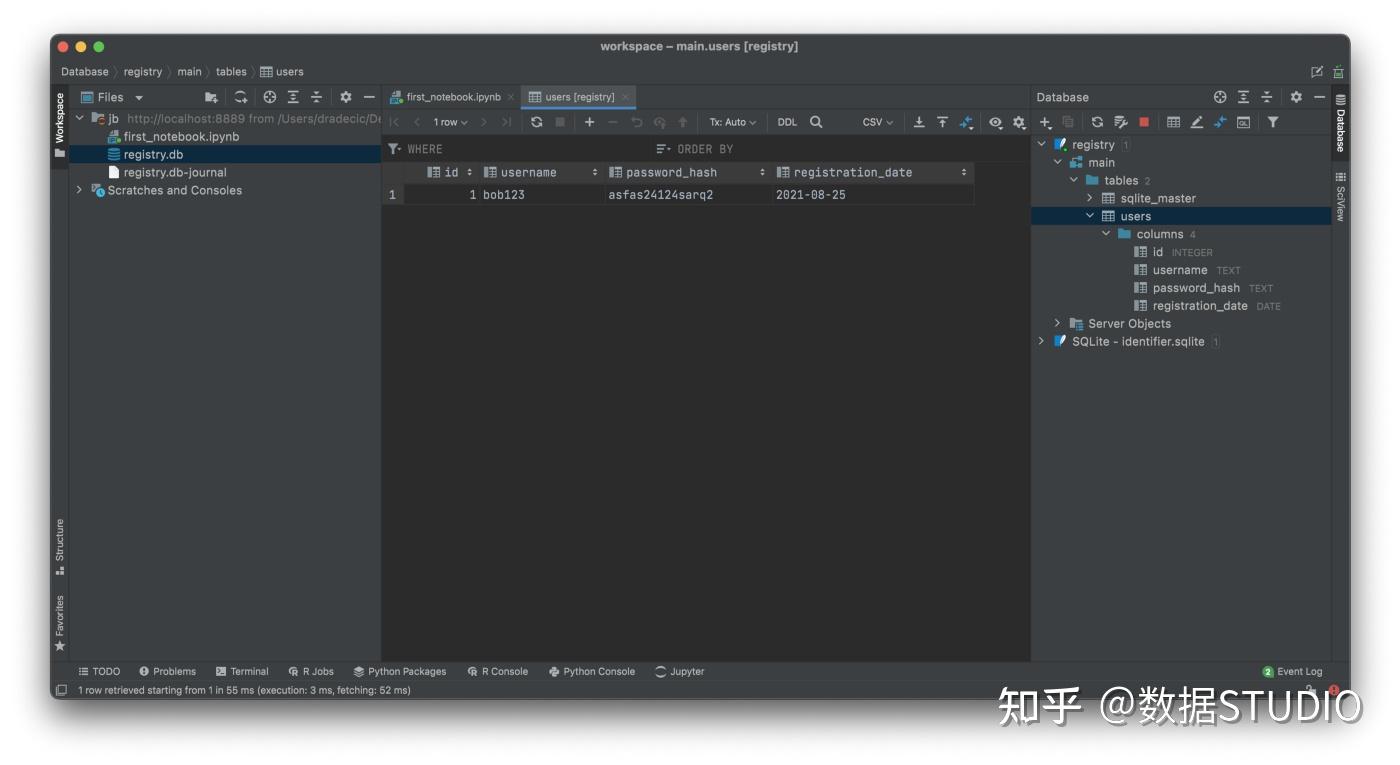This screenshot has width=1400, height=765.
Task: Open the DDL view for the users table
Action: 787,121
